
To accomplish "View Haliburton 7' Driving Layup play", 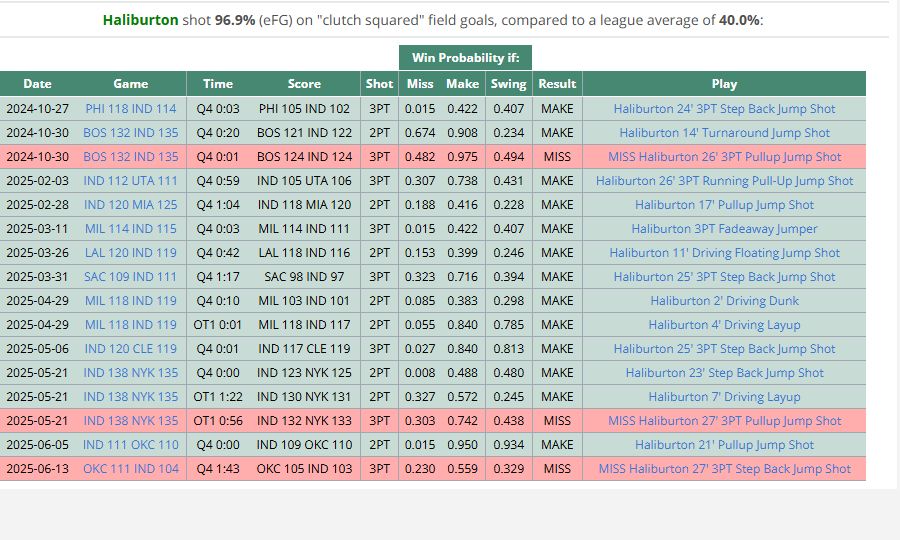I will click(724, 397).
